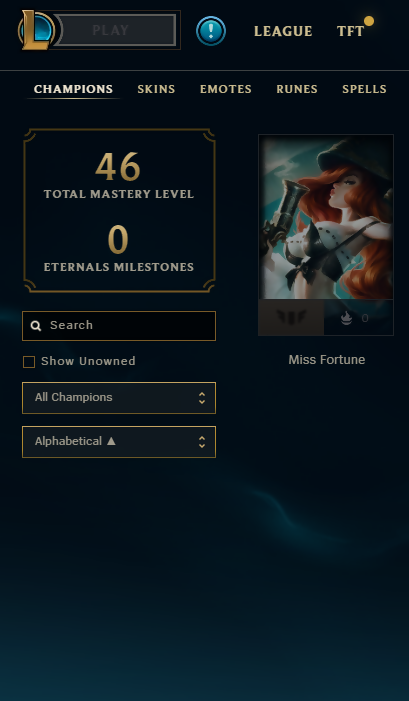This screenshot has width=409, height=701.
Task: Click in the champion Search field
Action: pyautogui.click(x=119, y=326)
